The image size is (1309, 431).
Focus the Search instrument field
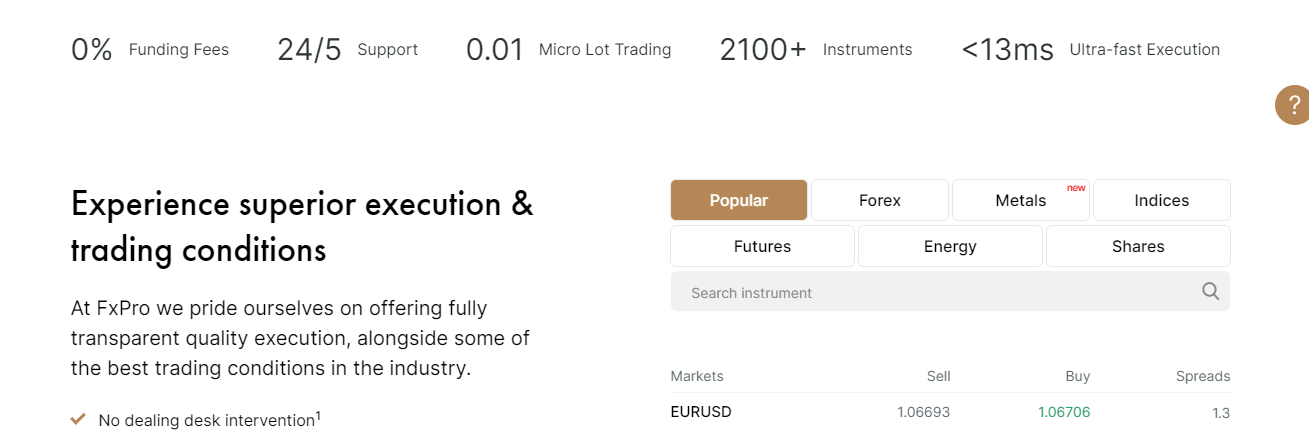coord(950,292)
